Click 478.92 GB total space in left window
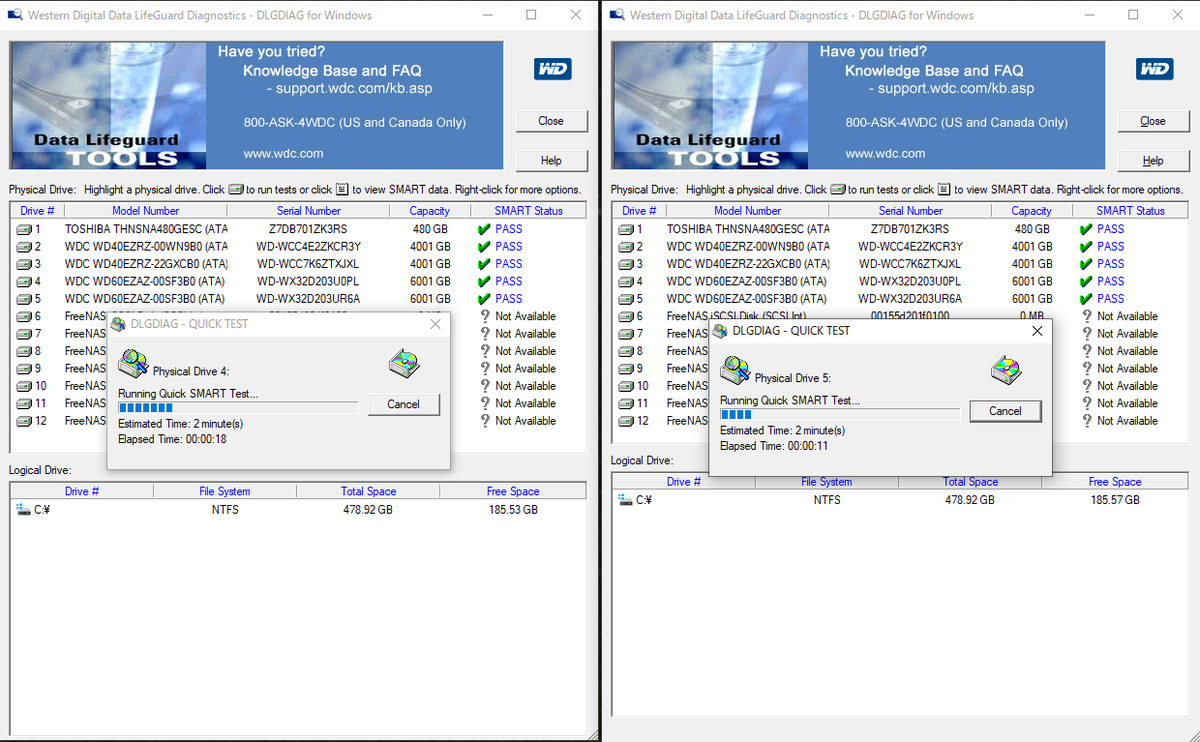The width and height of the screenshot is (1200, 742). [368, 509]
